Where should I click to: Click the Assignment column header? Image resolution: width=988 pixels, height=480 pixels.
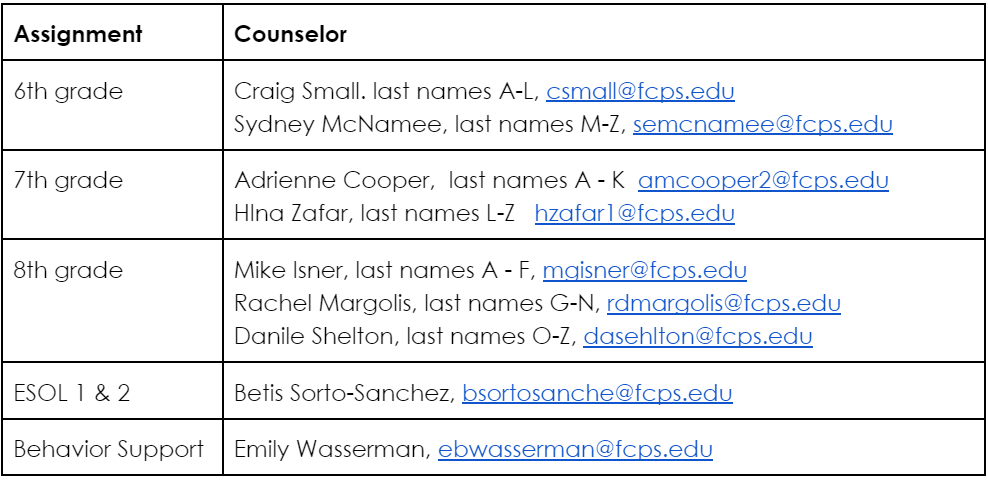(x=78, y=34)
